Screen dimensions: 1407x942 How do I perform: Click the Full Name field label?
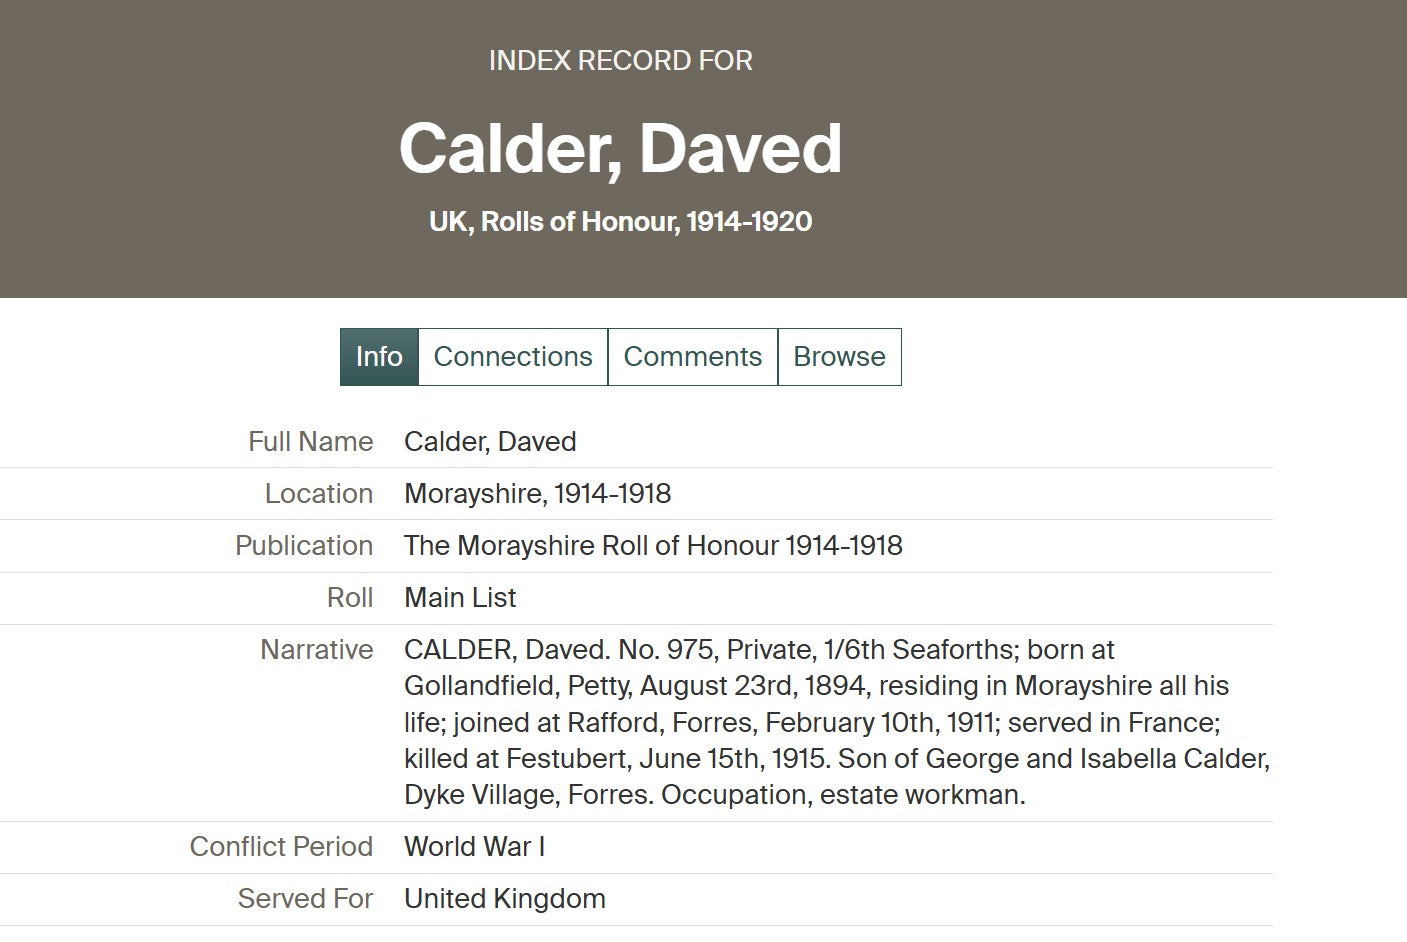310,442
